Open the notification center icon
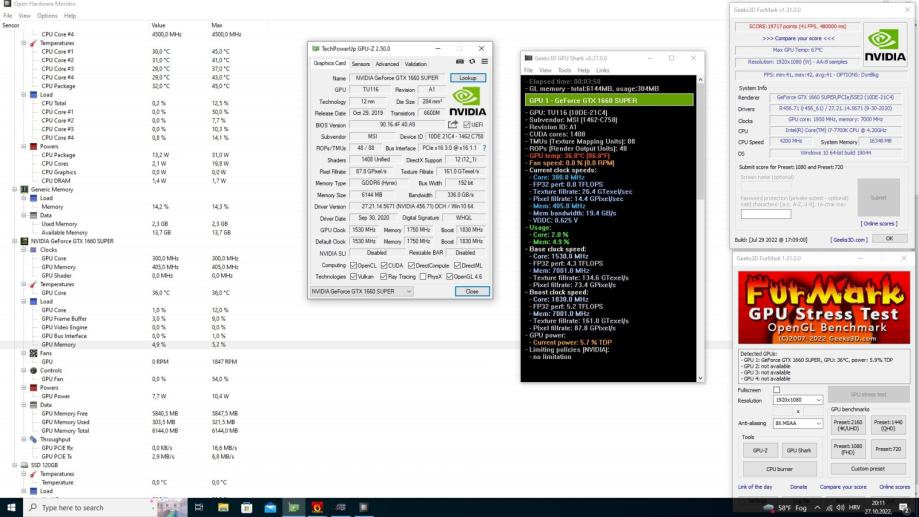The height and width of the screenshot is (517, 919). [x=904, y=508]
